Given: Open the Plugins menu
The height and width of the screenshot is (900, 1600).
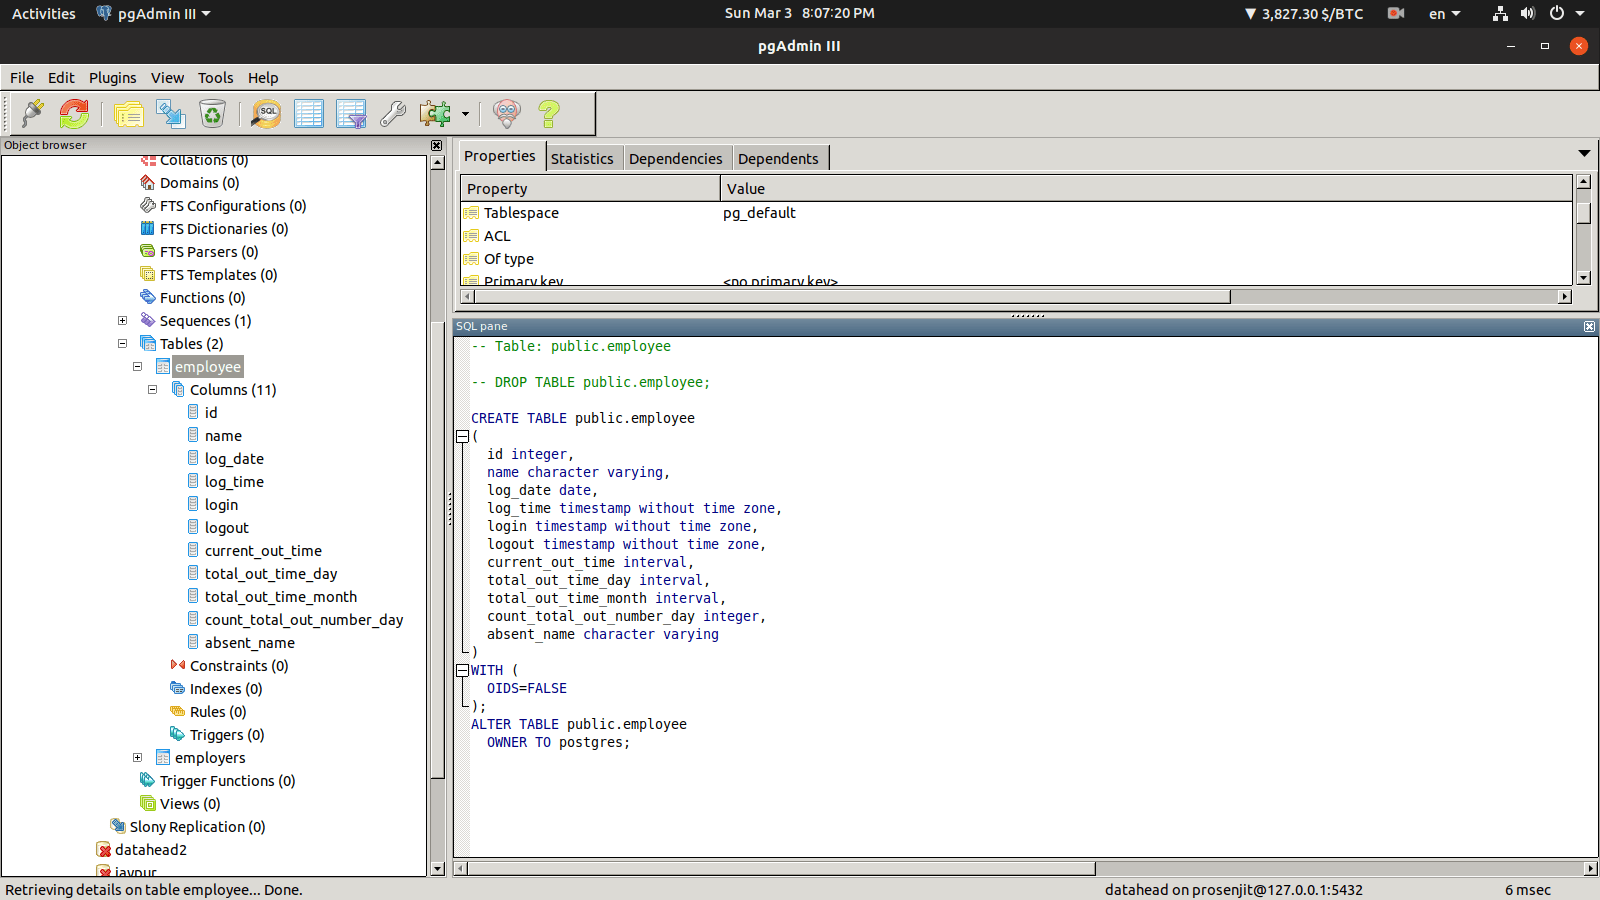Looking at the screenshot, I should [113, 78].
